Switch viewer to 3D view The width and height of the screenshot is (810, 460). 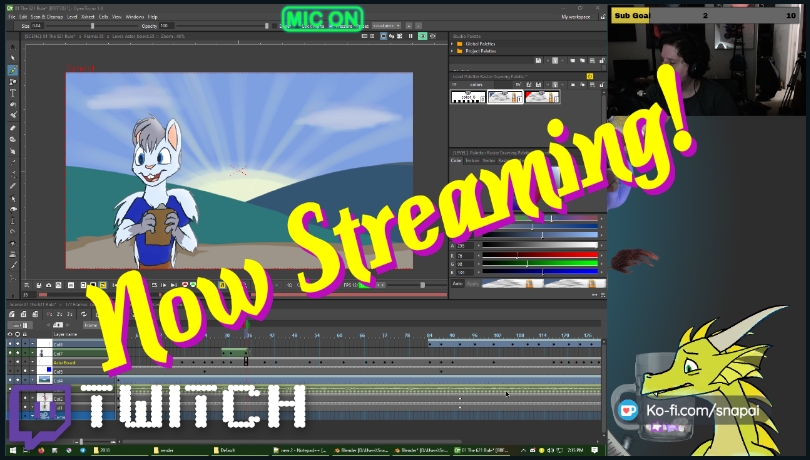point(391,36)
